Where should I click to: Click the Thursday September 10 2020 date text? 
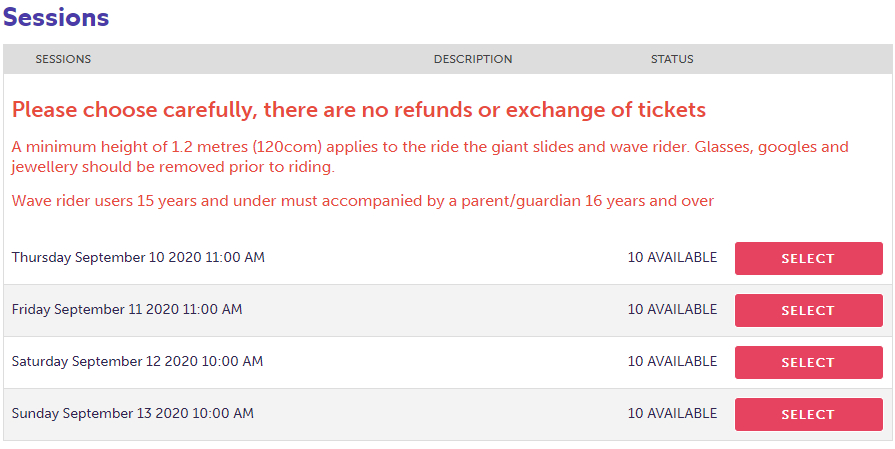(138, 258)
